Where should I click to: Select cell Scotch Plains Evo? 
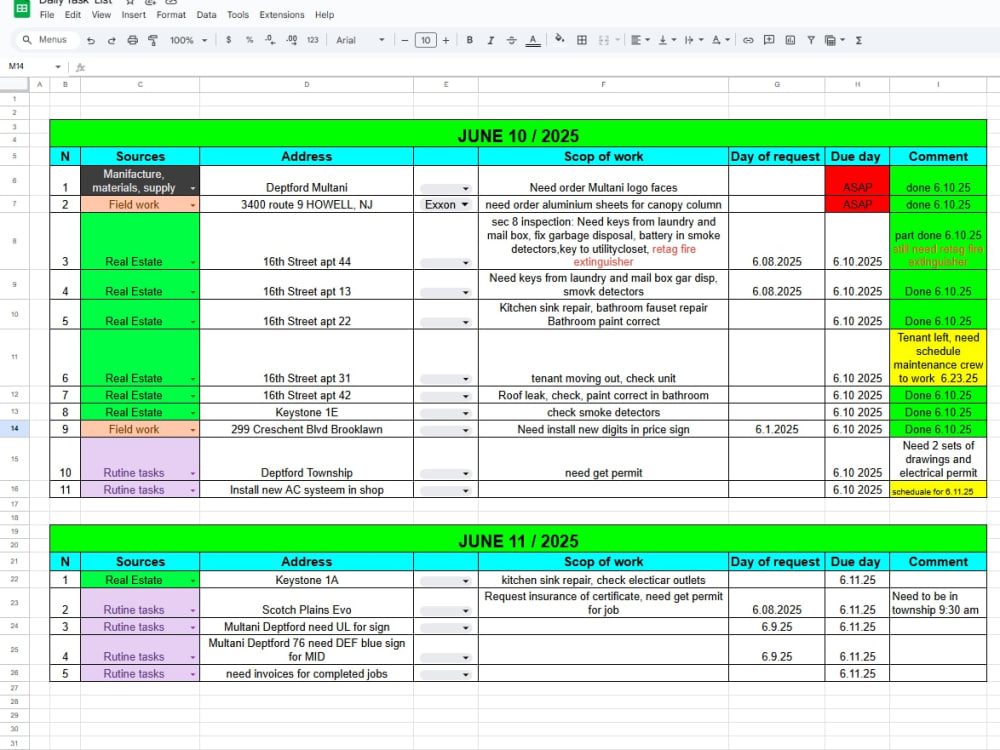[x=306, y=602]
